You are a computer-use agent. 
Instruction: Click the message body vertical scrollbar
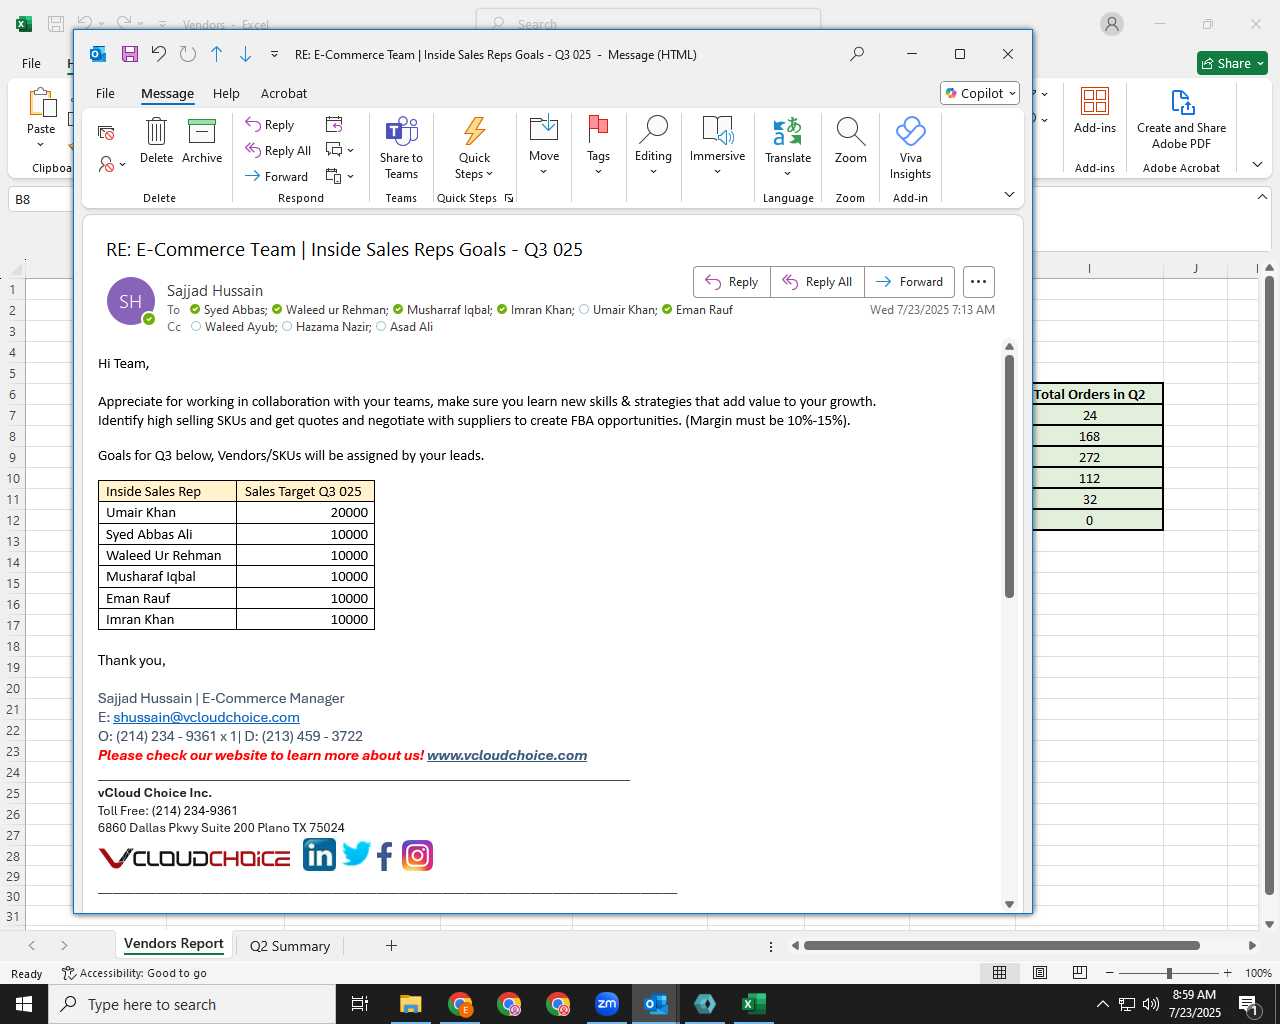coord(1009,476)
